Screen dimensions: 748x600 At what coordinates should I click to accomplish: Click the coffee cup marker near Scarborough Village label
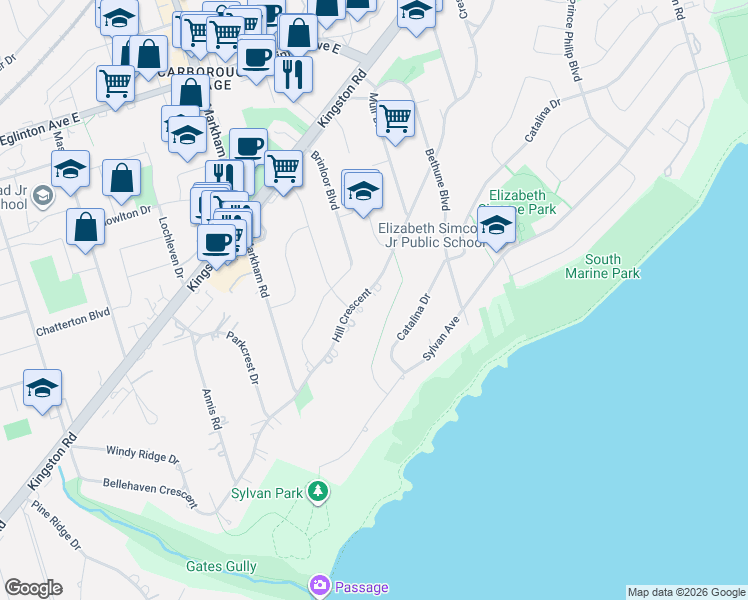(256, 61)
